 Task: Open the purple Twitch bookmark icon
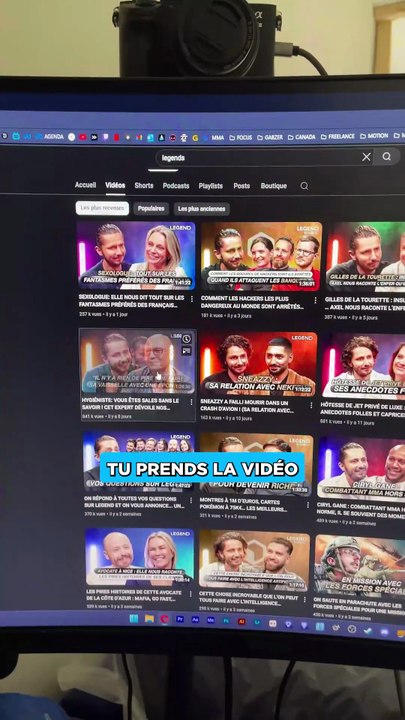[x=105, y=137]
